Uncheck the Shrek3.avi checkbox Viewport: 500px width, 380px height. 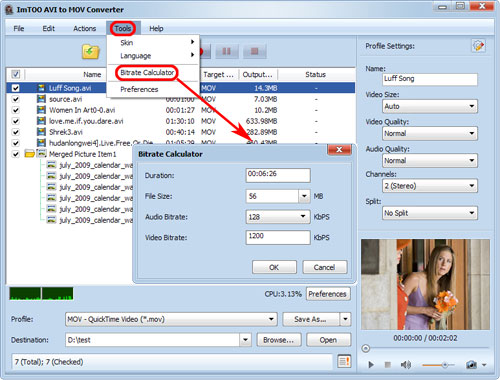[x=16, y=132]
